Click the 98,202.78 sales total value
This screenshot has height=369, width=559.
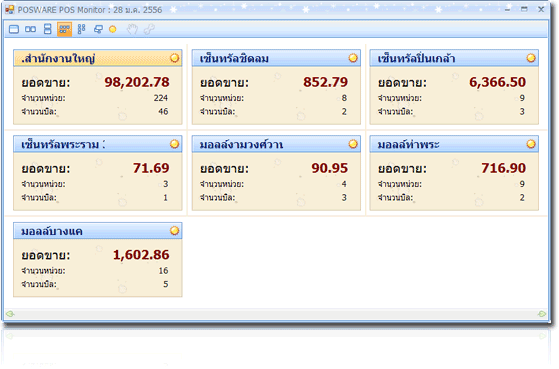tap(137, 82)
